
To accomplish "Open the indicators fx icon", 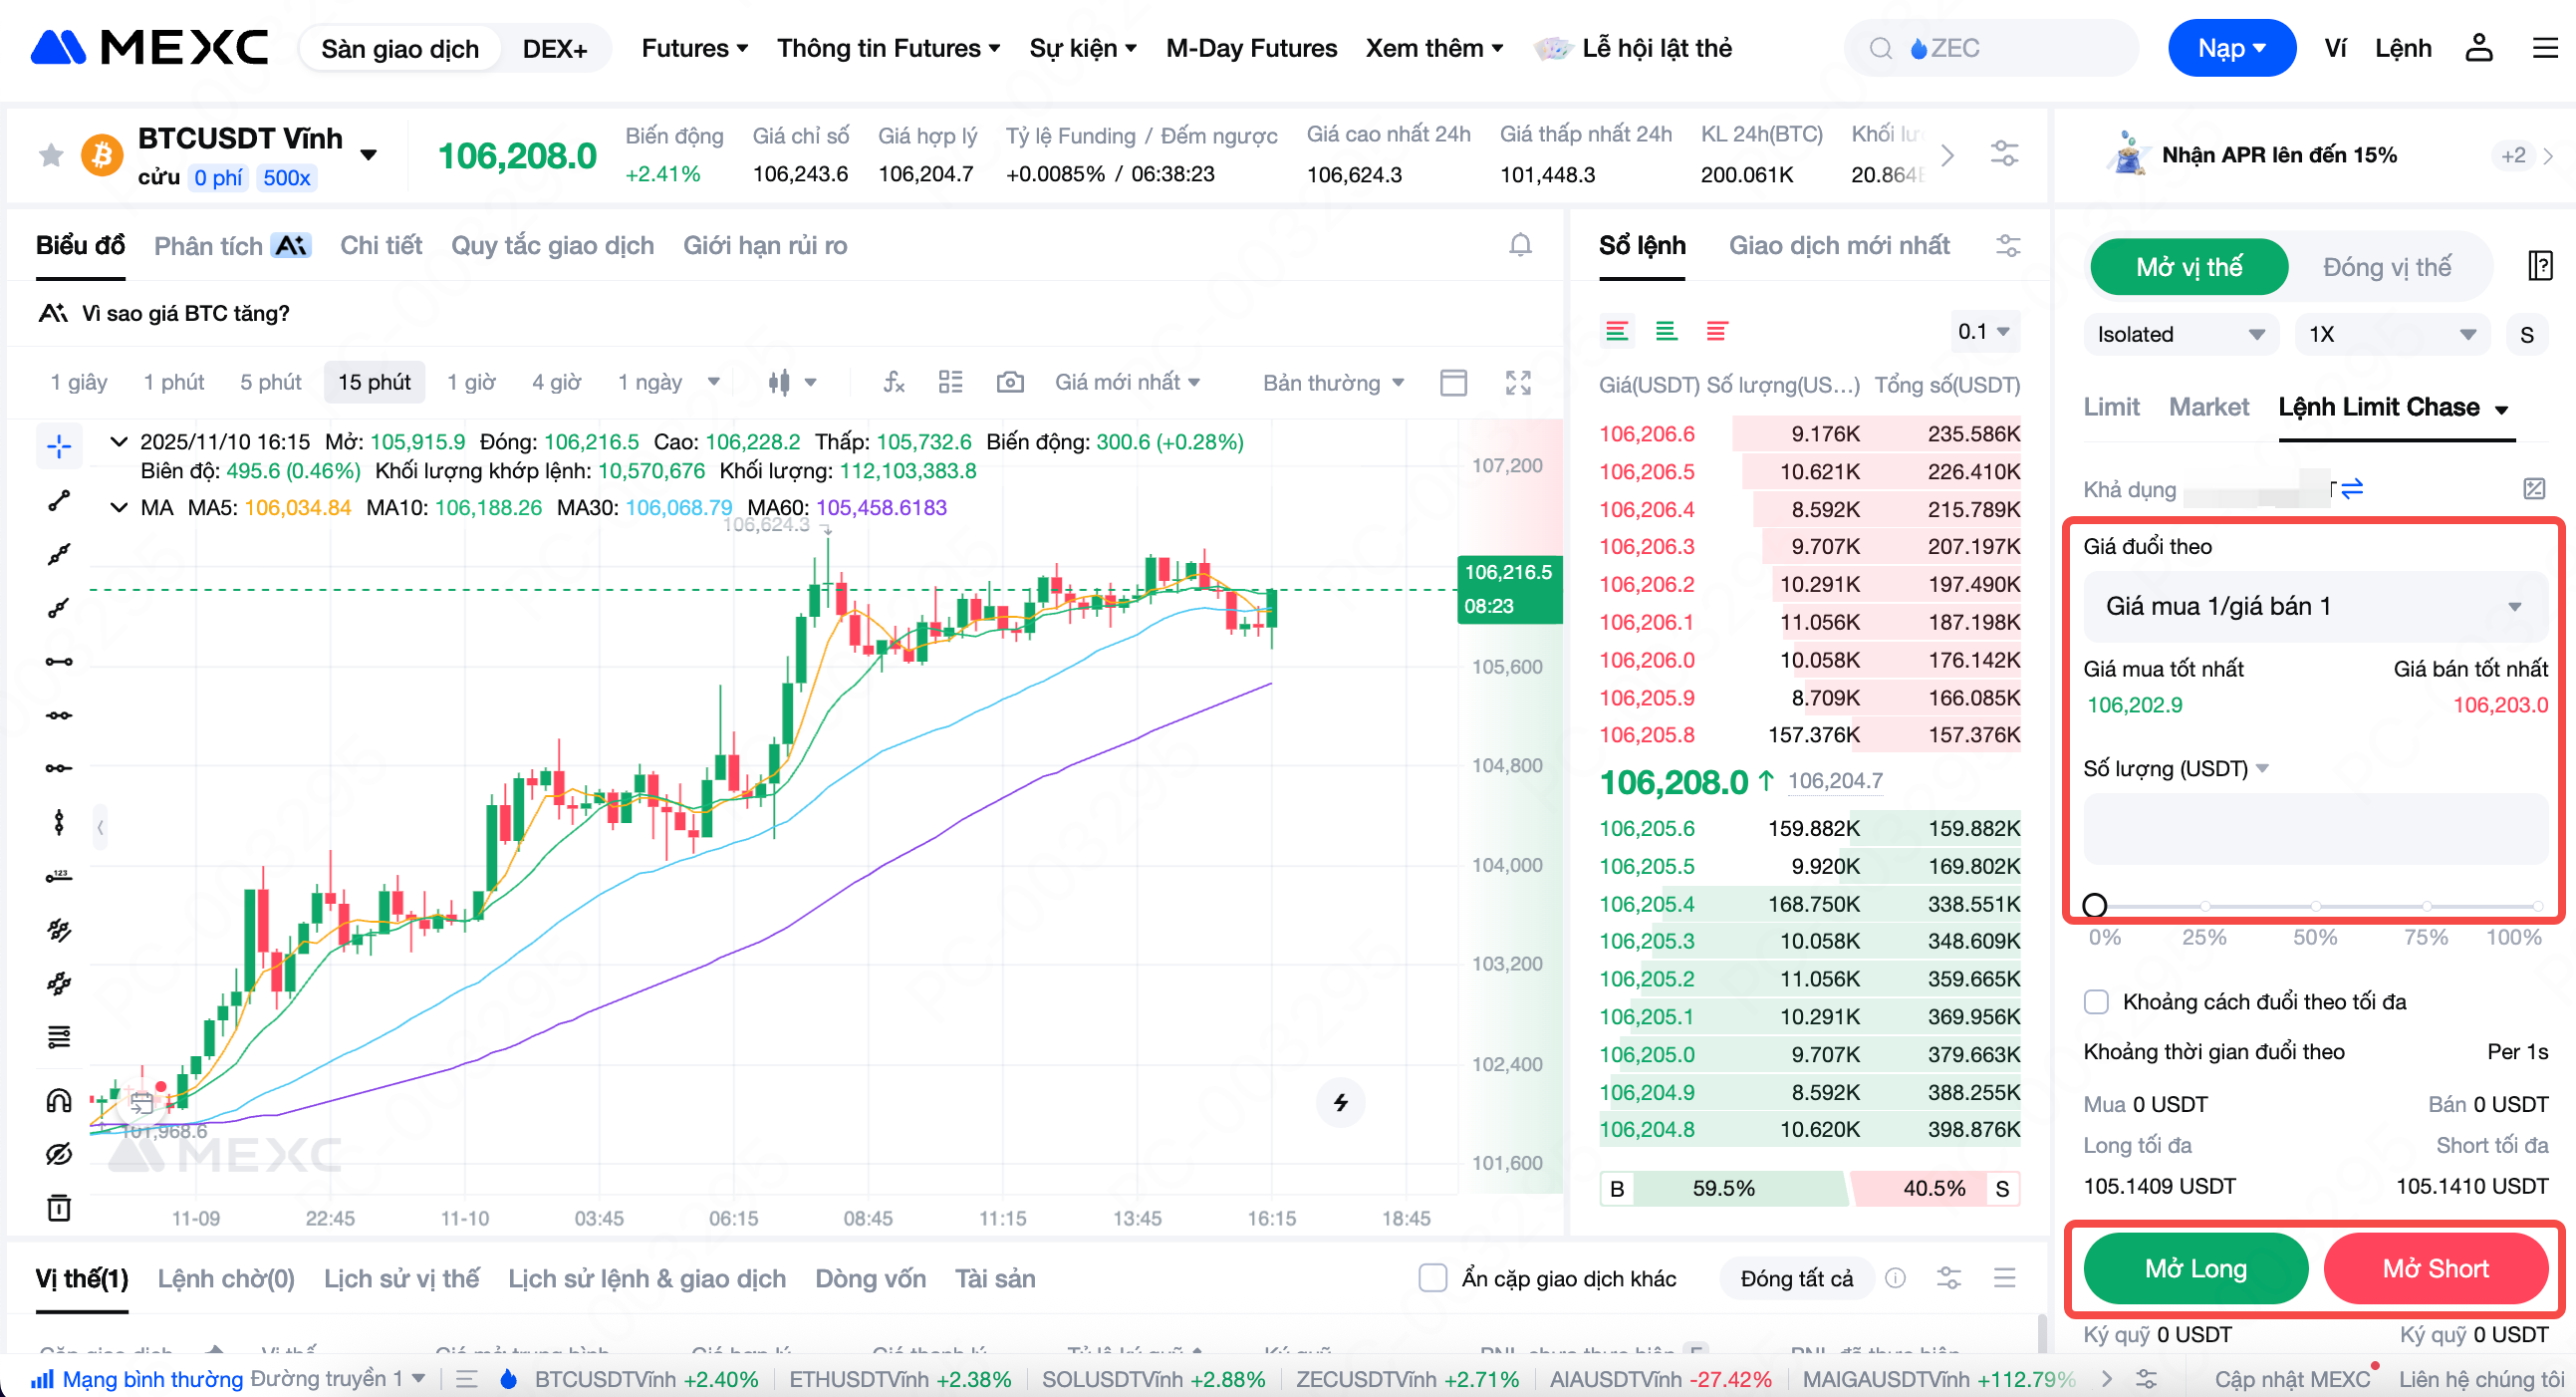I will pyautogui.click(x=893, y=382).
